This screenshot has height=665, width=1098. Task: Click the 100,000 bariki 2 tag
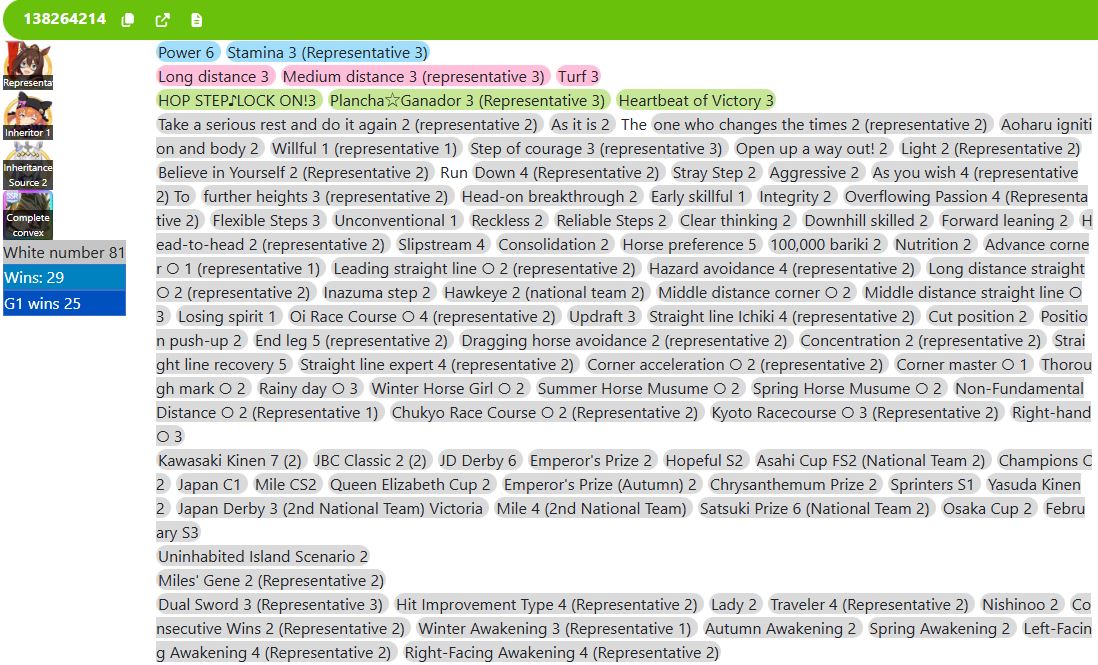826,244
